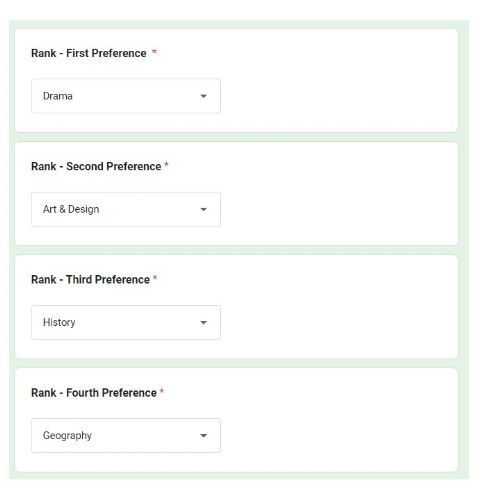Click the required asterisk after Second Preference

166,165
